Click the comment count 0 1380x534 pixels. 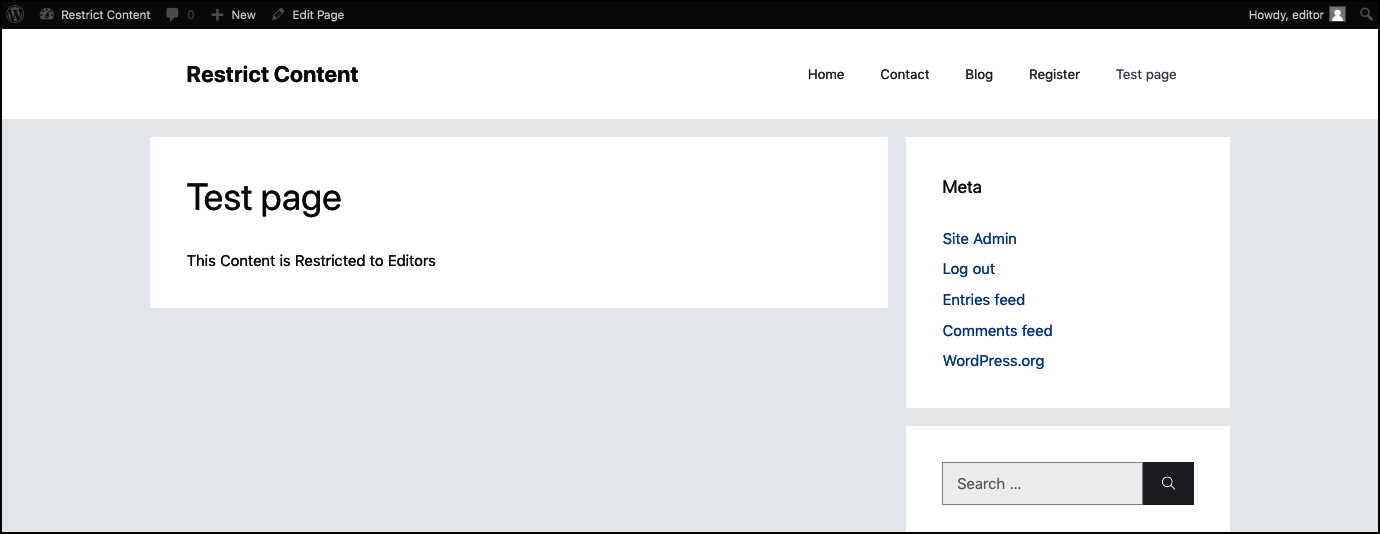[x=191, y=15]
